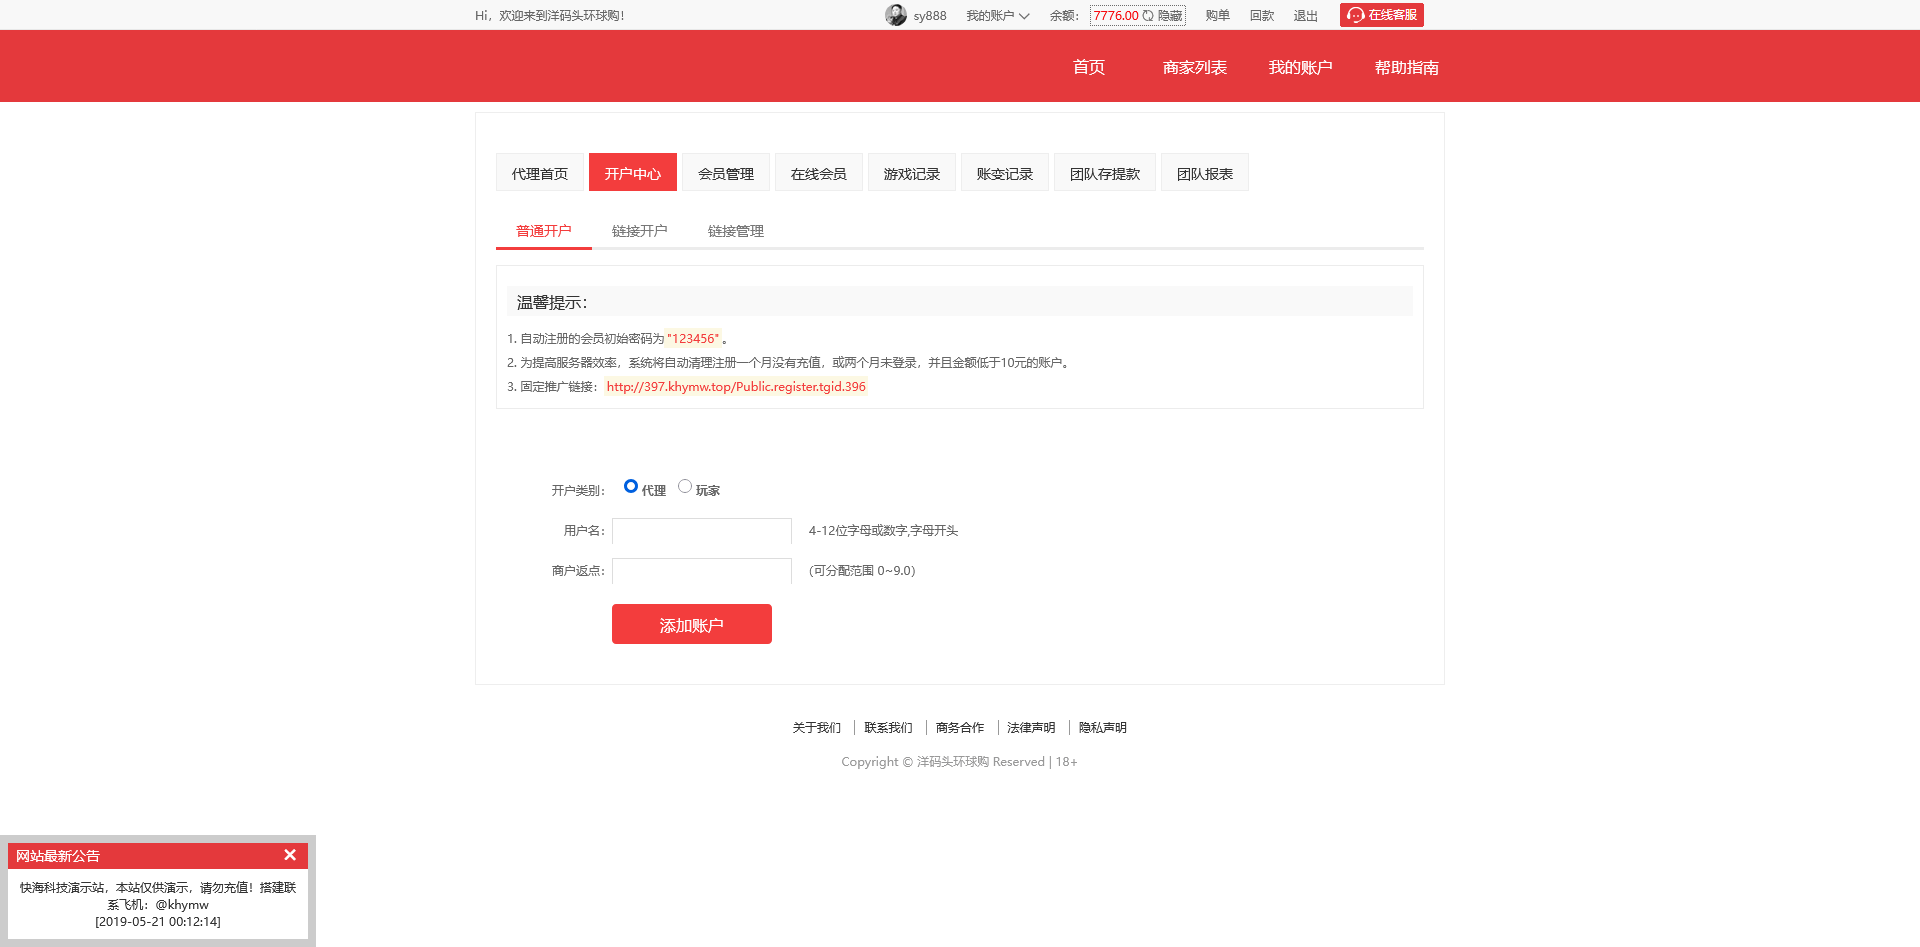The height and width of the screenshot is (947, 1920).
Task: Switch to the 链接开户 tab
Action: pyautogui.click(x=639, y=230)
